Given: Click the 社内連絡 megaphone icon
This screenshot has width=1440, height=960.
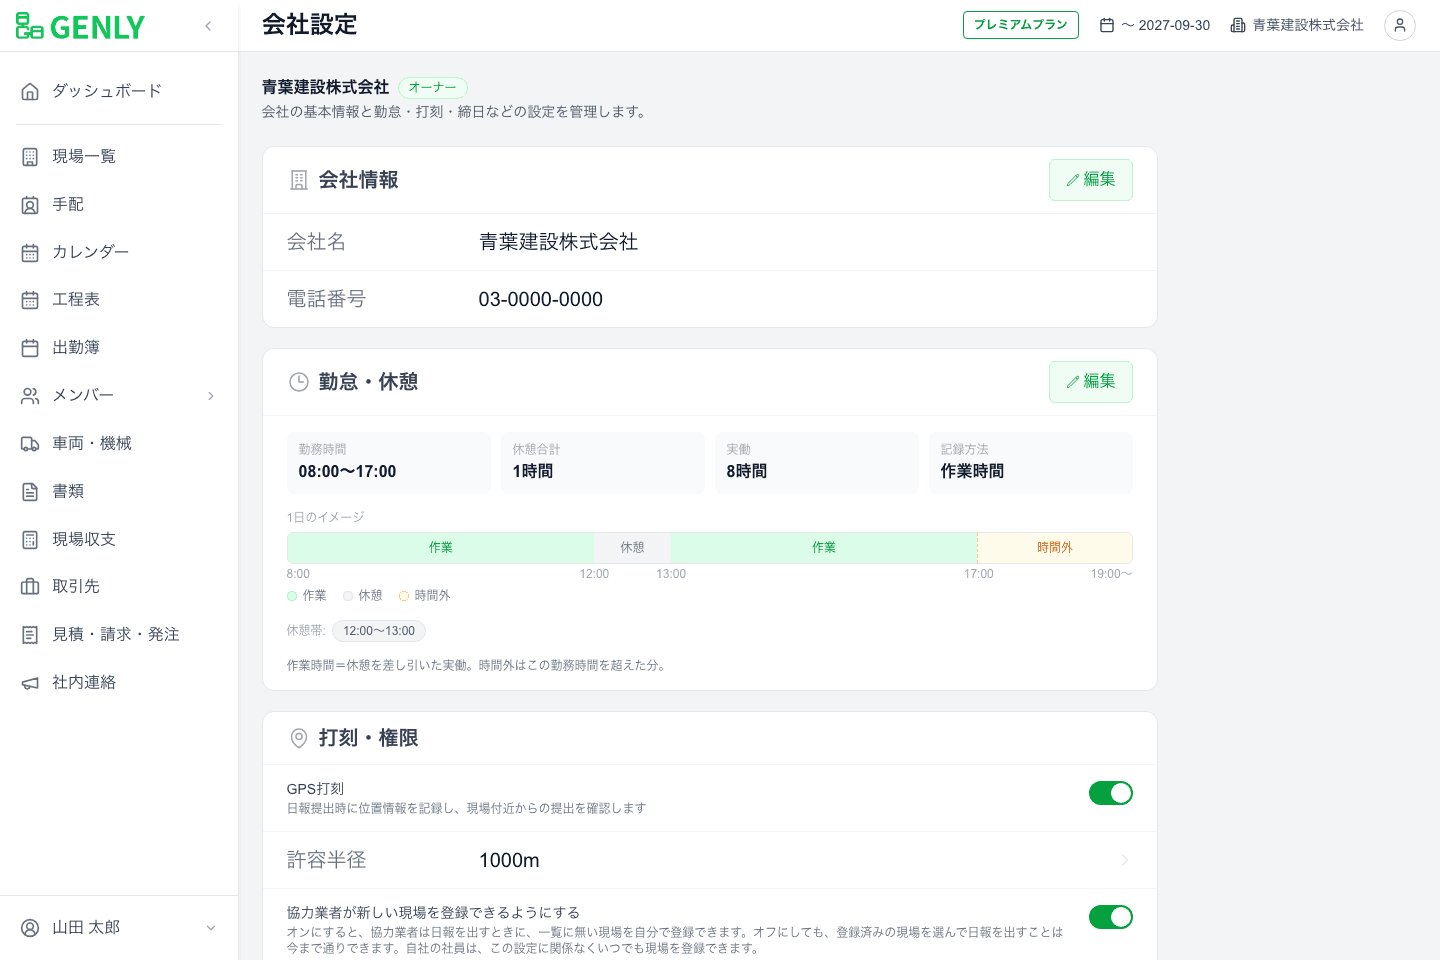Looking at the screenshot, I should [x=30, y=683].
